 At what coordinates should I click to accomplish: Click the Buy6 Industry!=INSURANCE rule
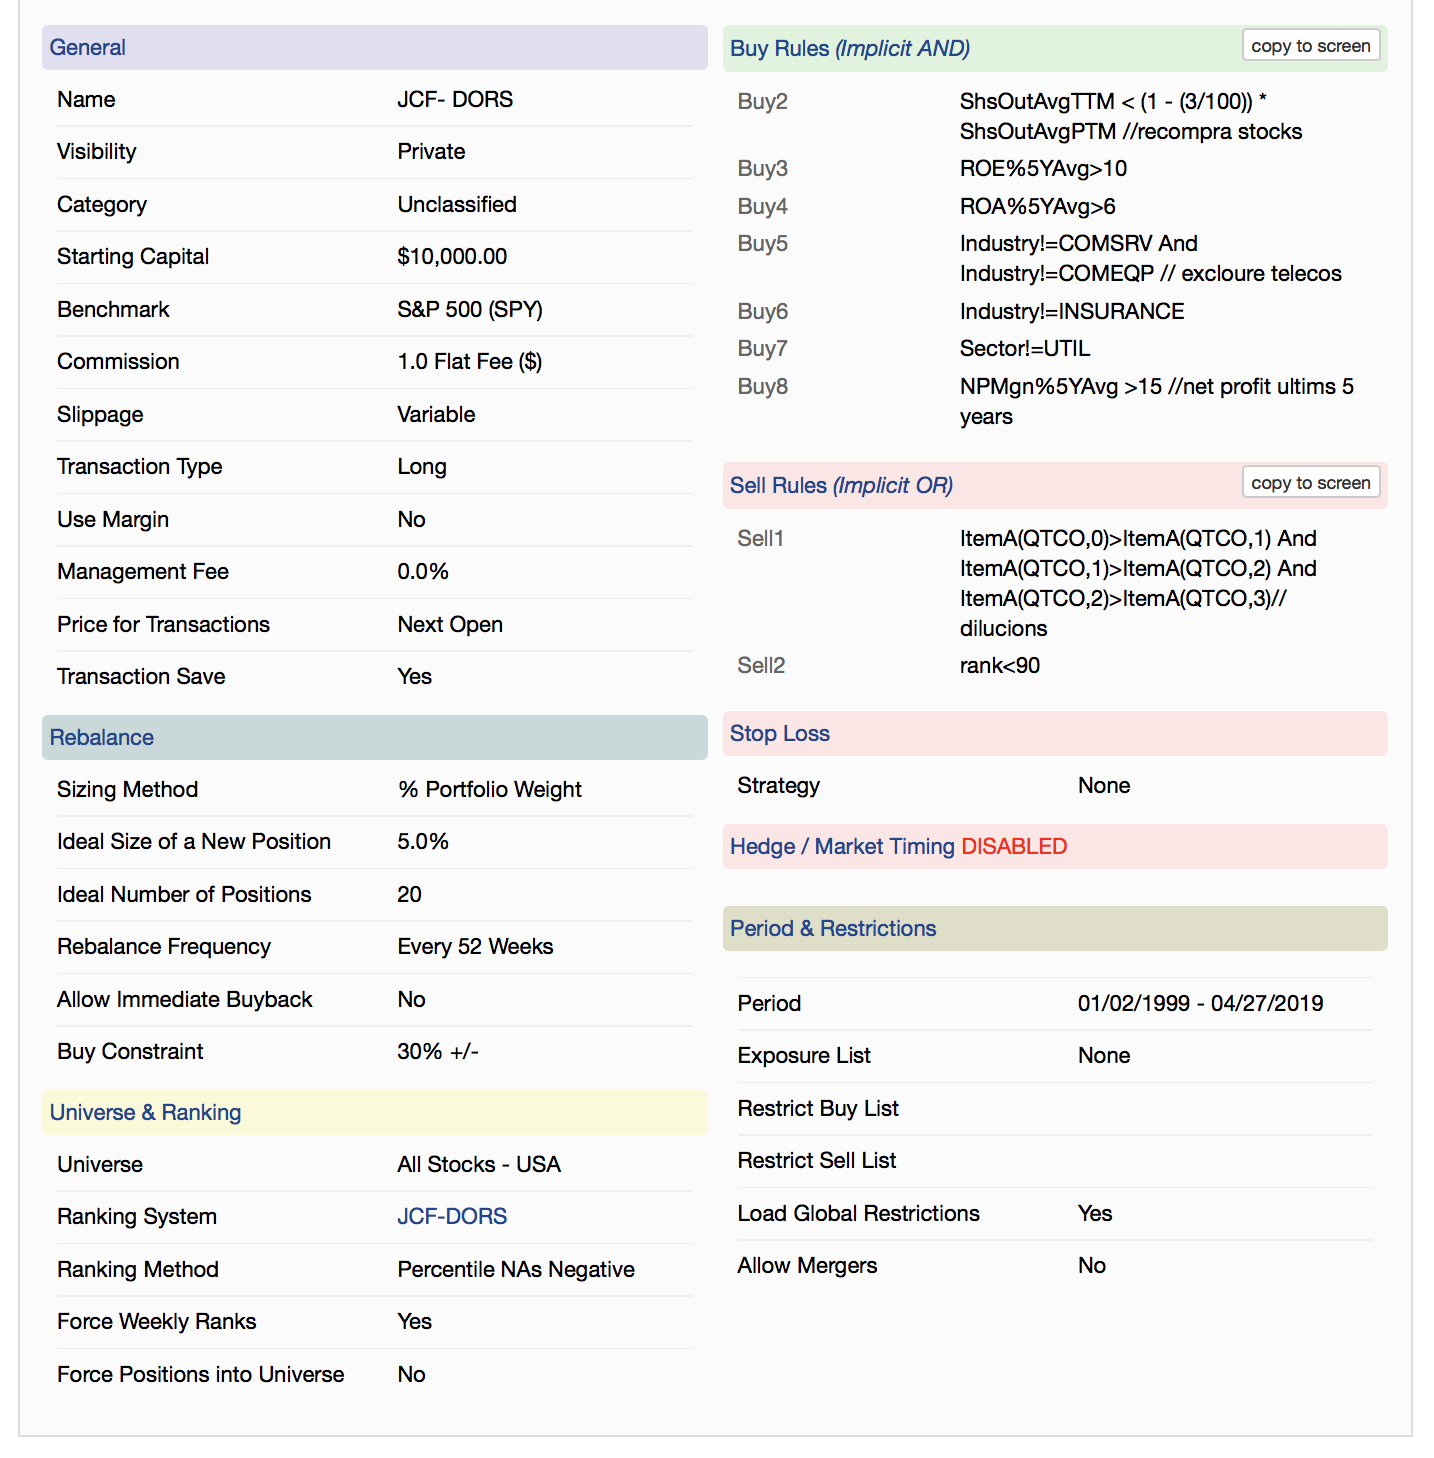1072,311
